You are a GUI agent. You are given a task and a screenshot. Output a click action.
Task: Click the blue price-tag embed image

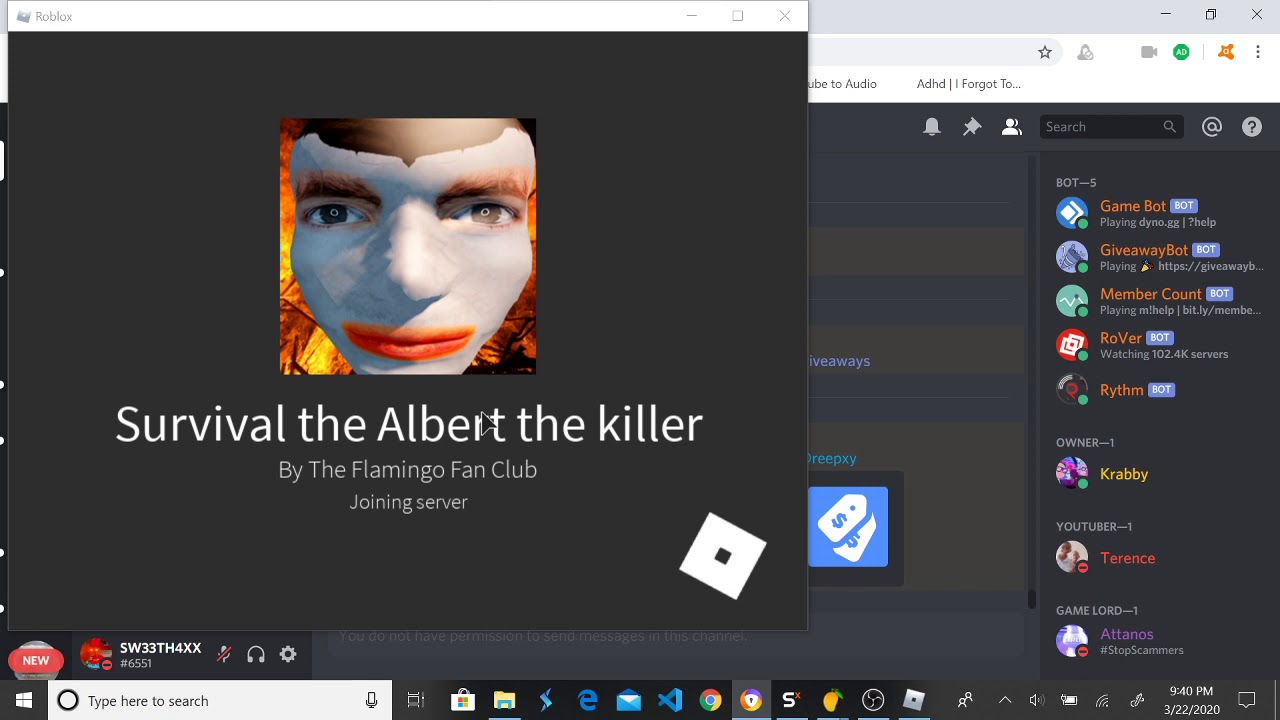coord(848,527)
